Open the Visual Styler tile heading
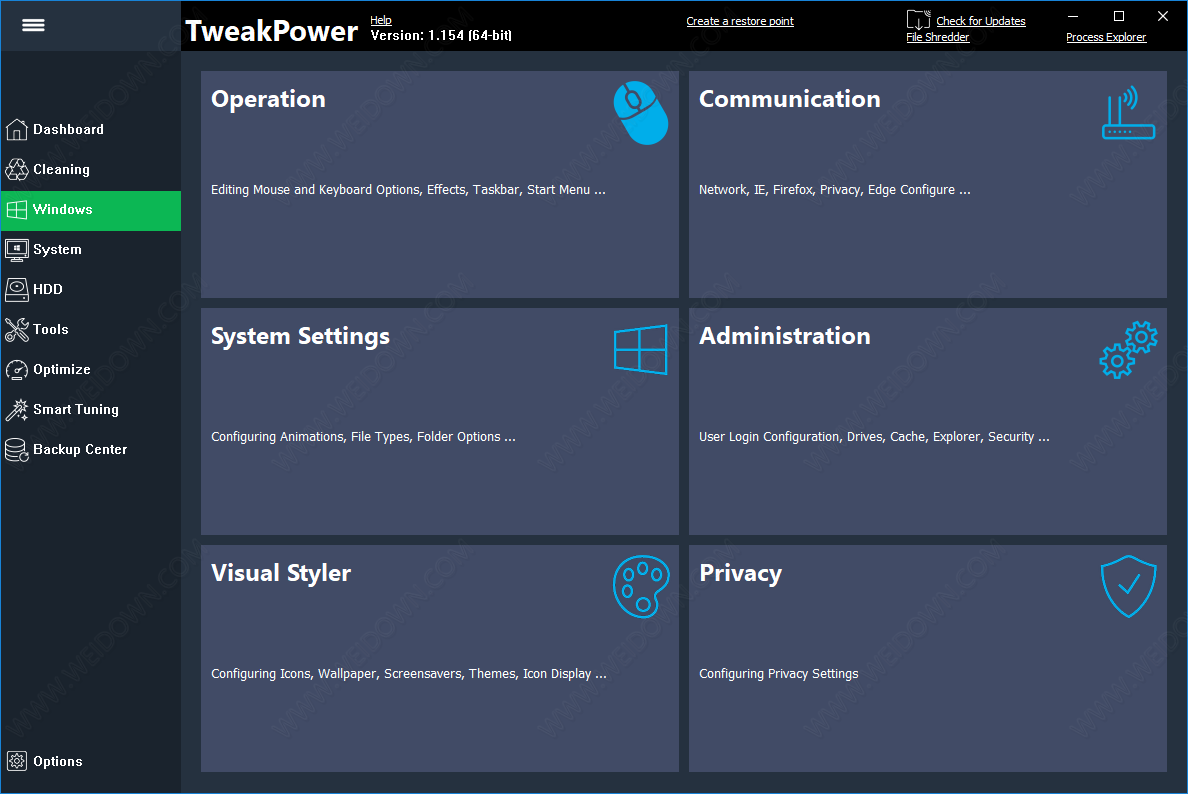 [281, 574]
